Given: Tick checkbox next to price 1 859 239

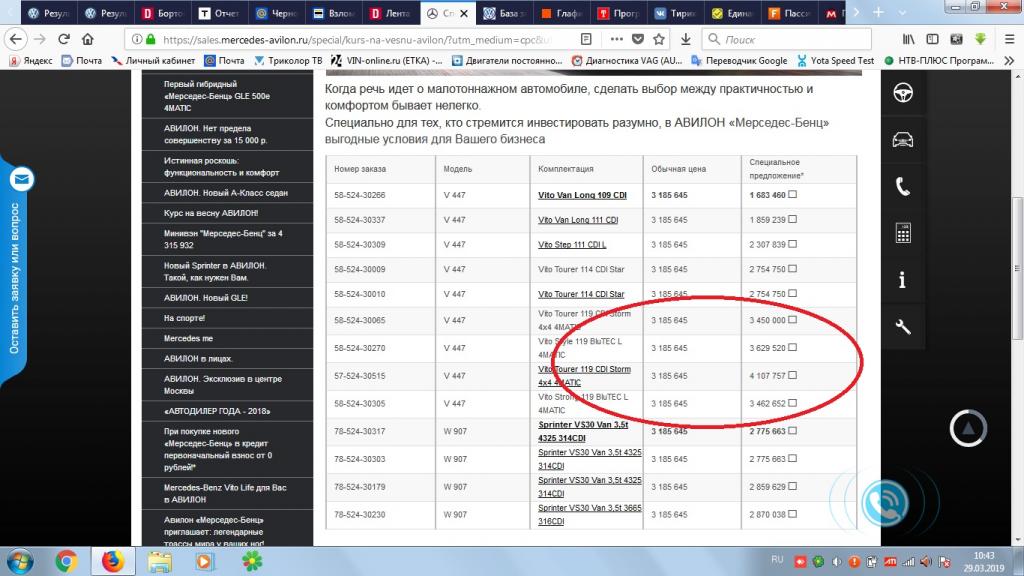Looking at the screenshot, I should pos(792,219).
